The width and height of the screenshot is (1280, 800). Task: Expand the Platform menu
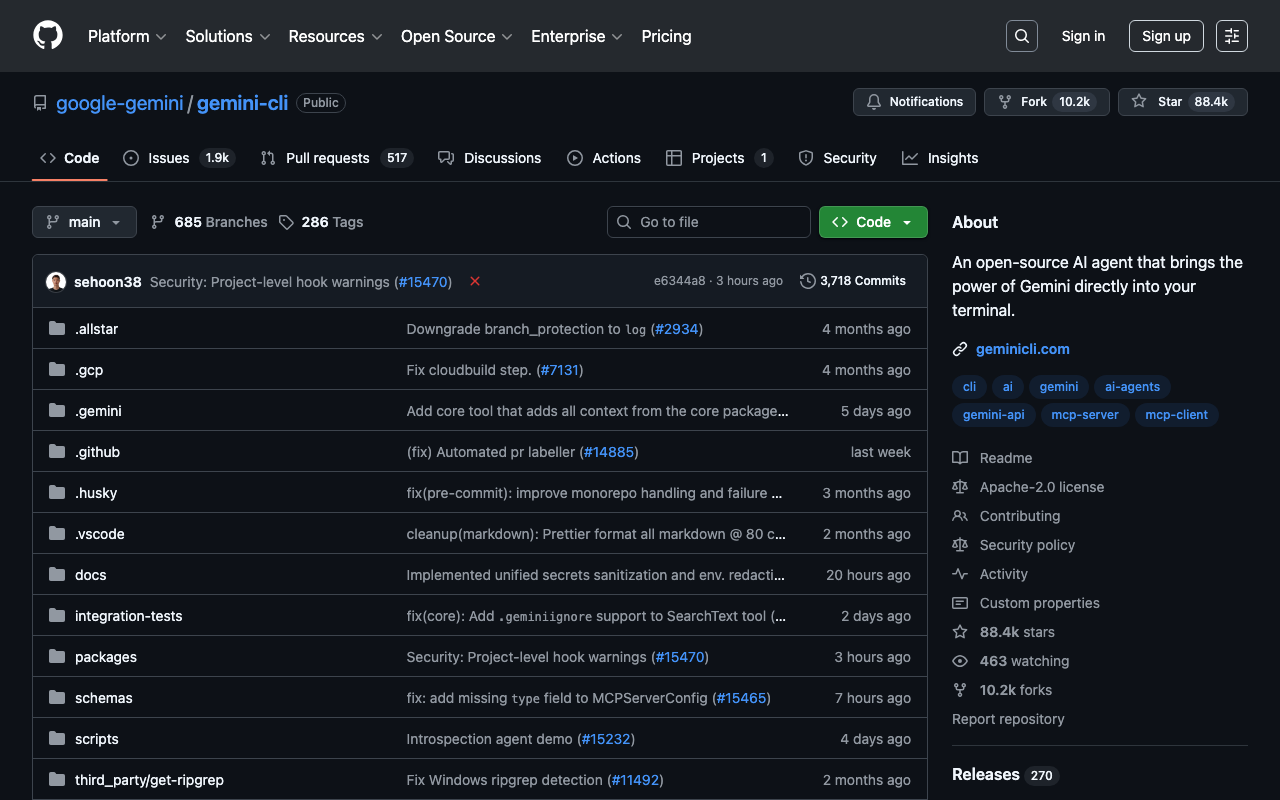pos(127,36)
